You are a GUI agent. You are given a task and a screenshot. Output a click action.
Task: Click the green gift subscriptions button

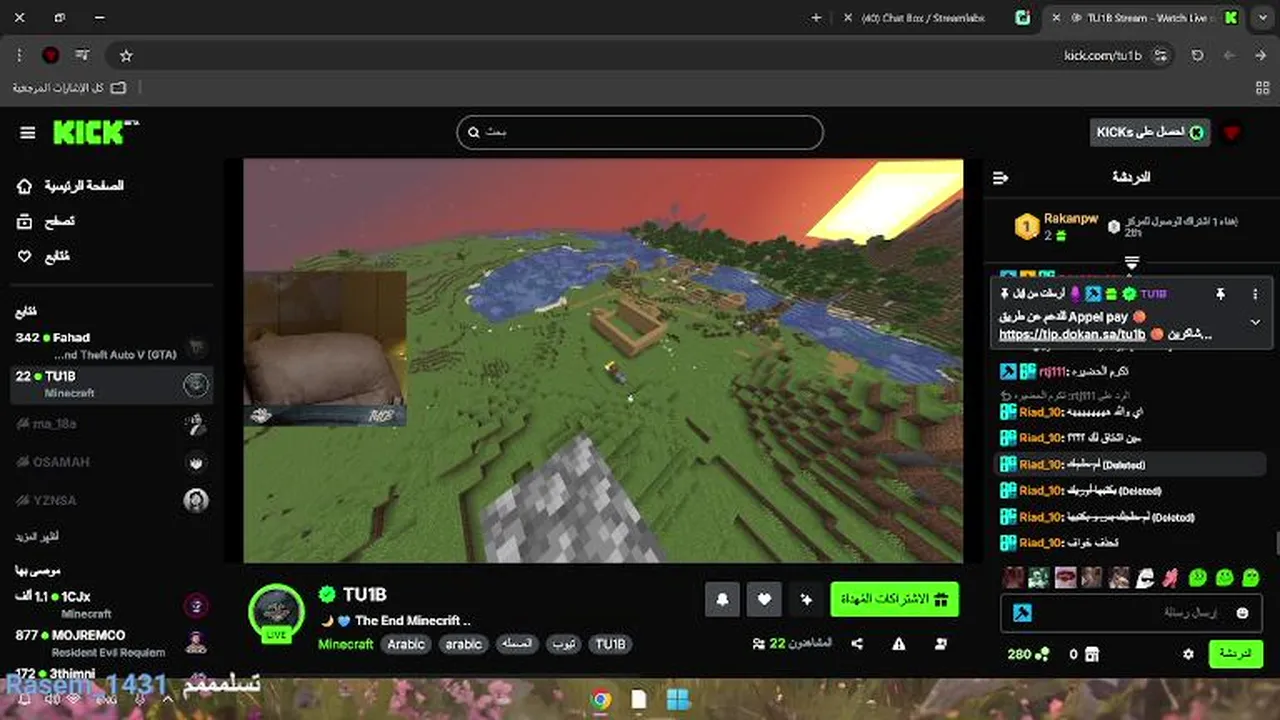tap(894, 599)
